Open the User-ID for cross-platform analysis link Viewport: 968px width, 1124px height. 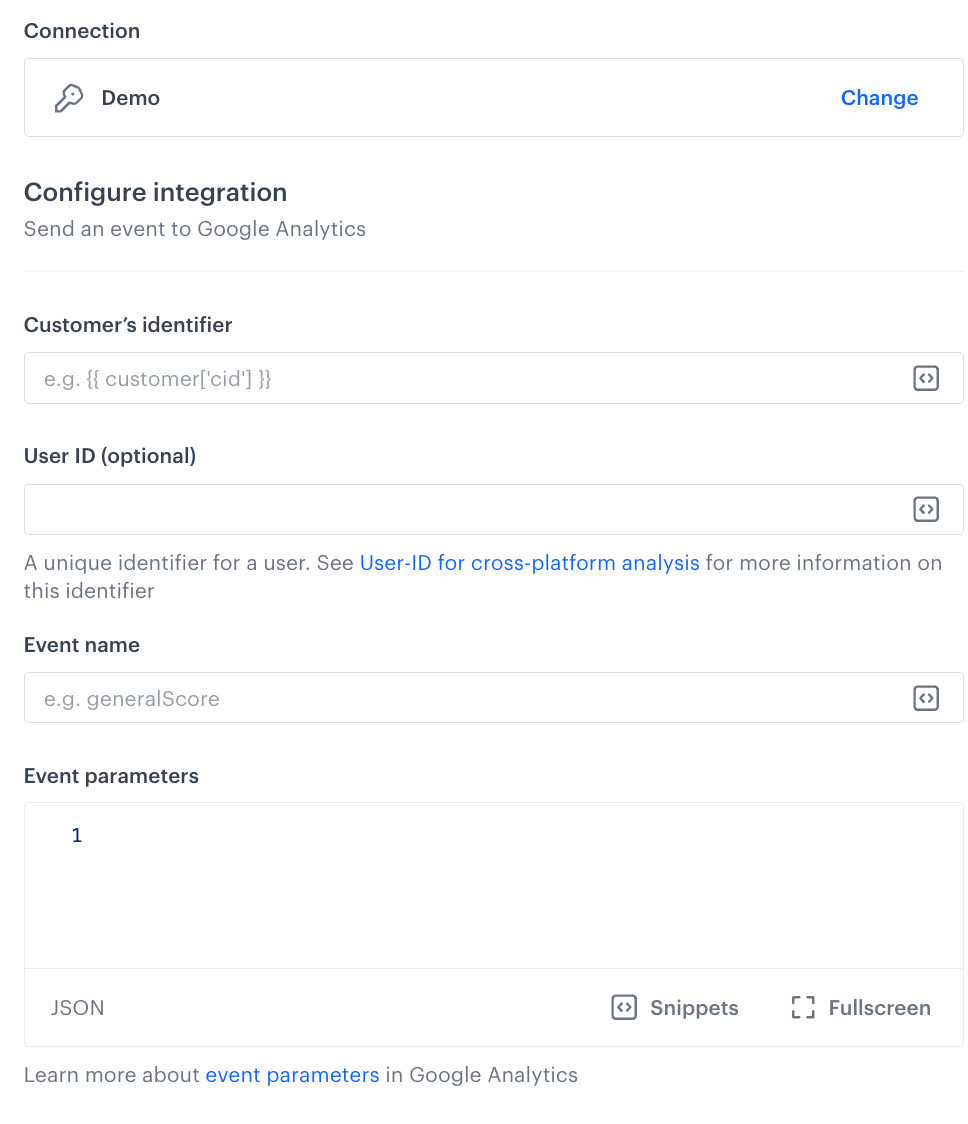point(528,562)
